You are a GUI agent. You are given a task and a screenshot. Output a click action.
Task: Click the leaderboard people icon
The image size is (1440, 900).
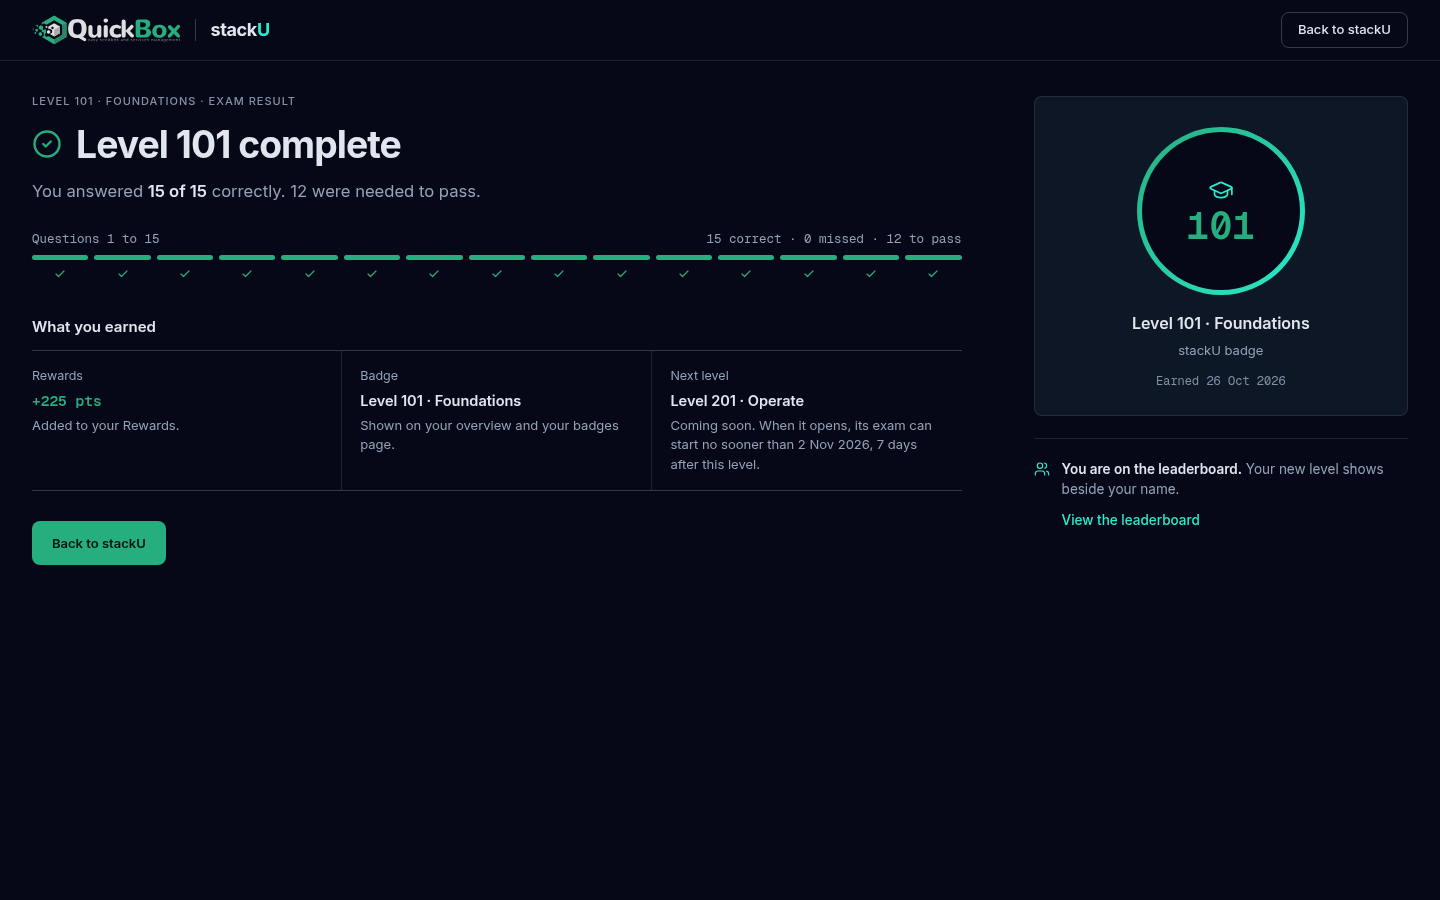1042,469
